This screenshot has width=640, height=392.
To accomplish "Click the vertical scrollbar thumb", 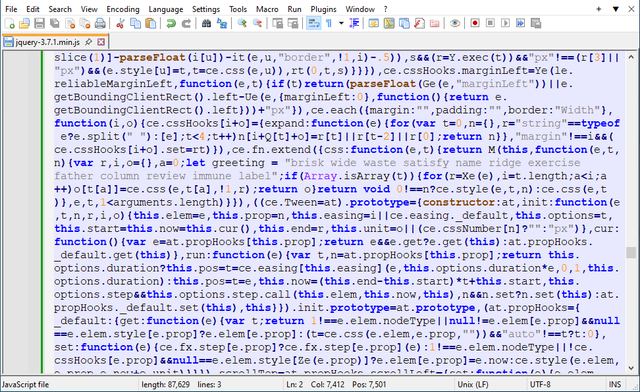I will pyautogui.click(x=631, y=252).
